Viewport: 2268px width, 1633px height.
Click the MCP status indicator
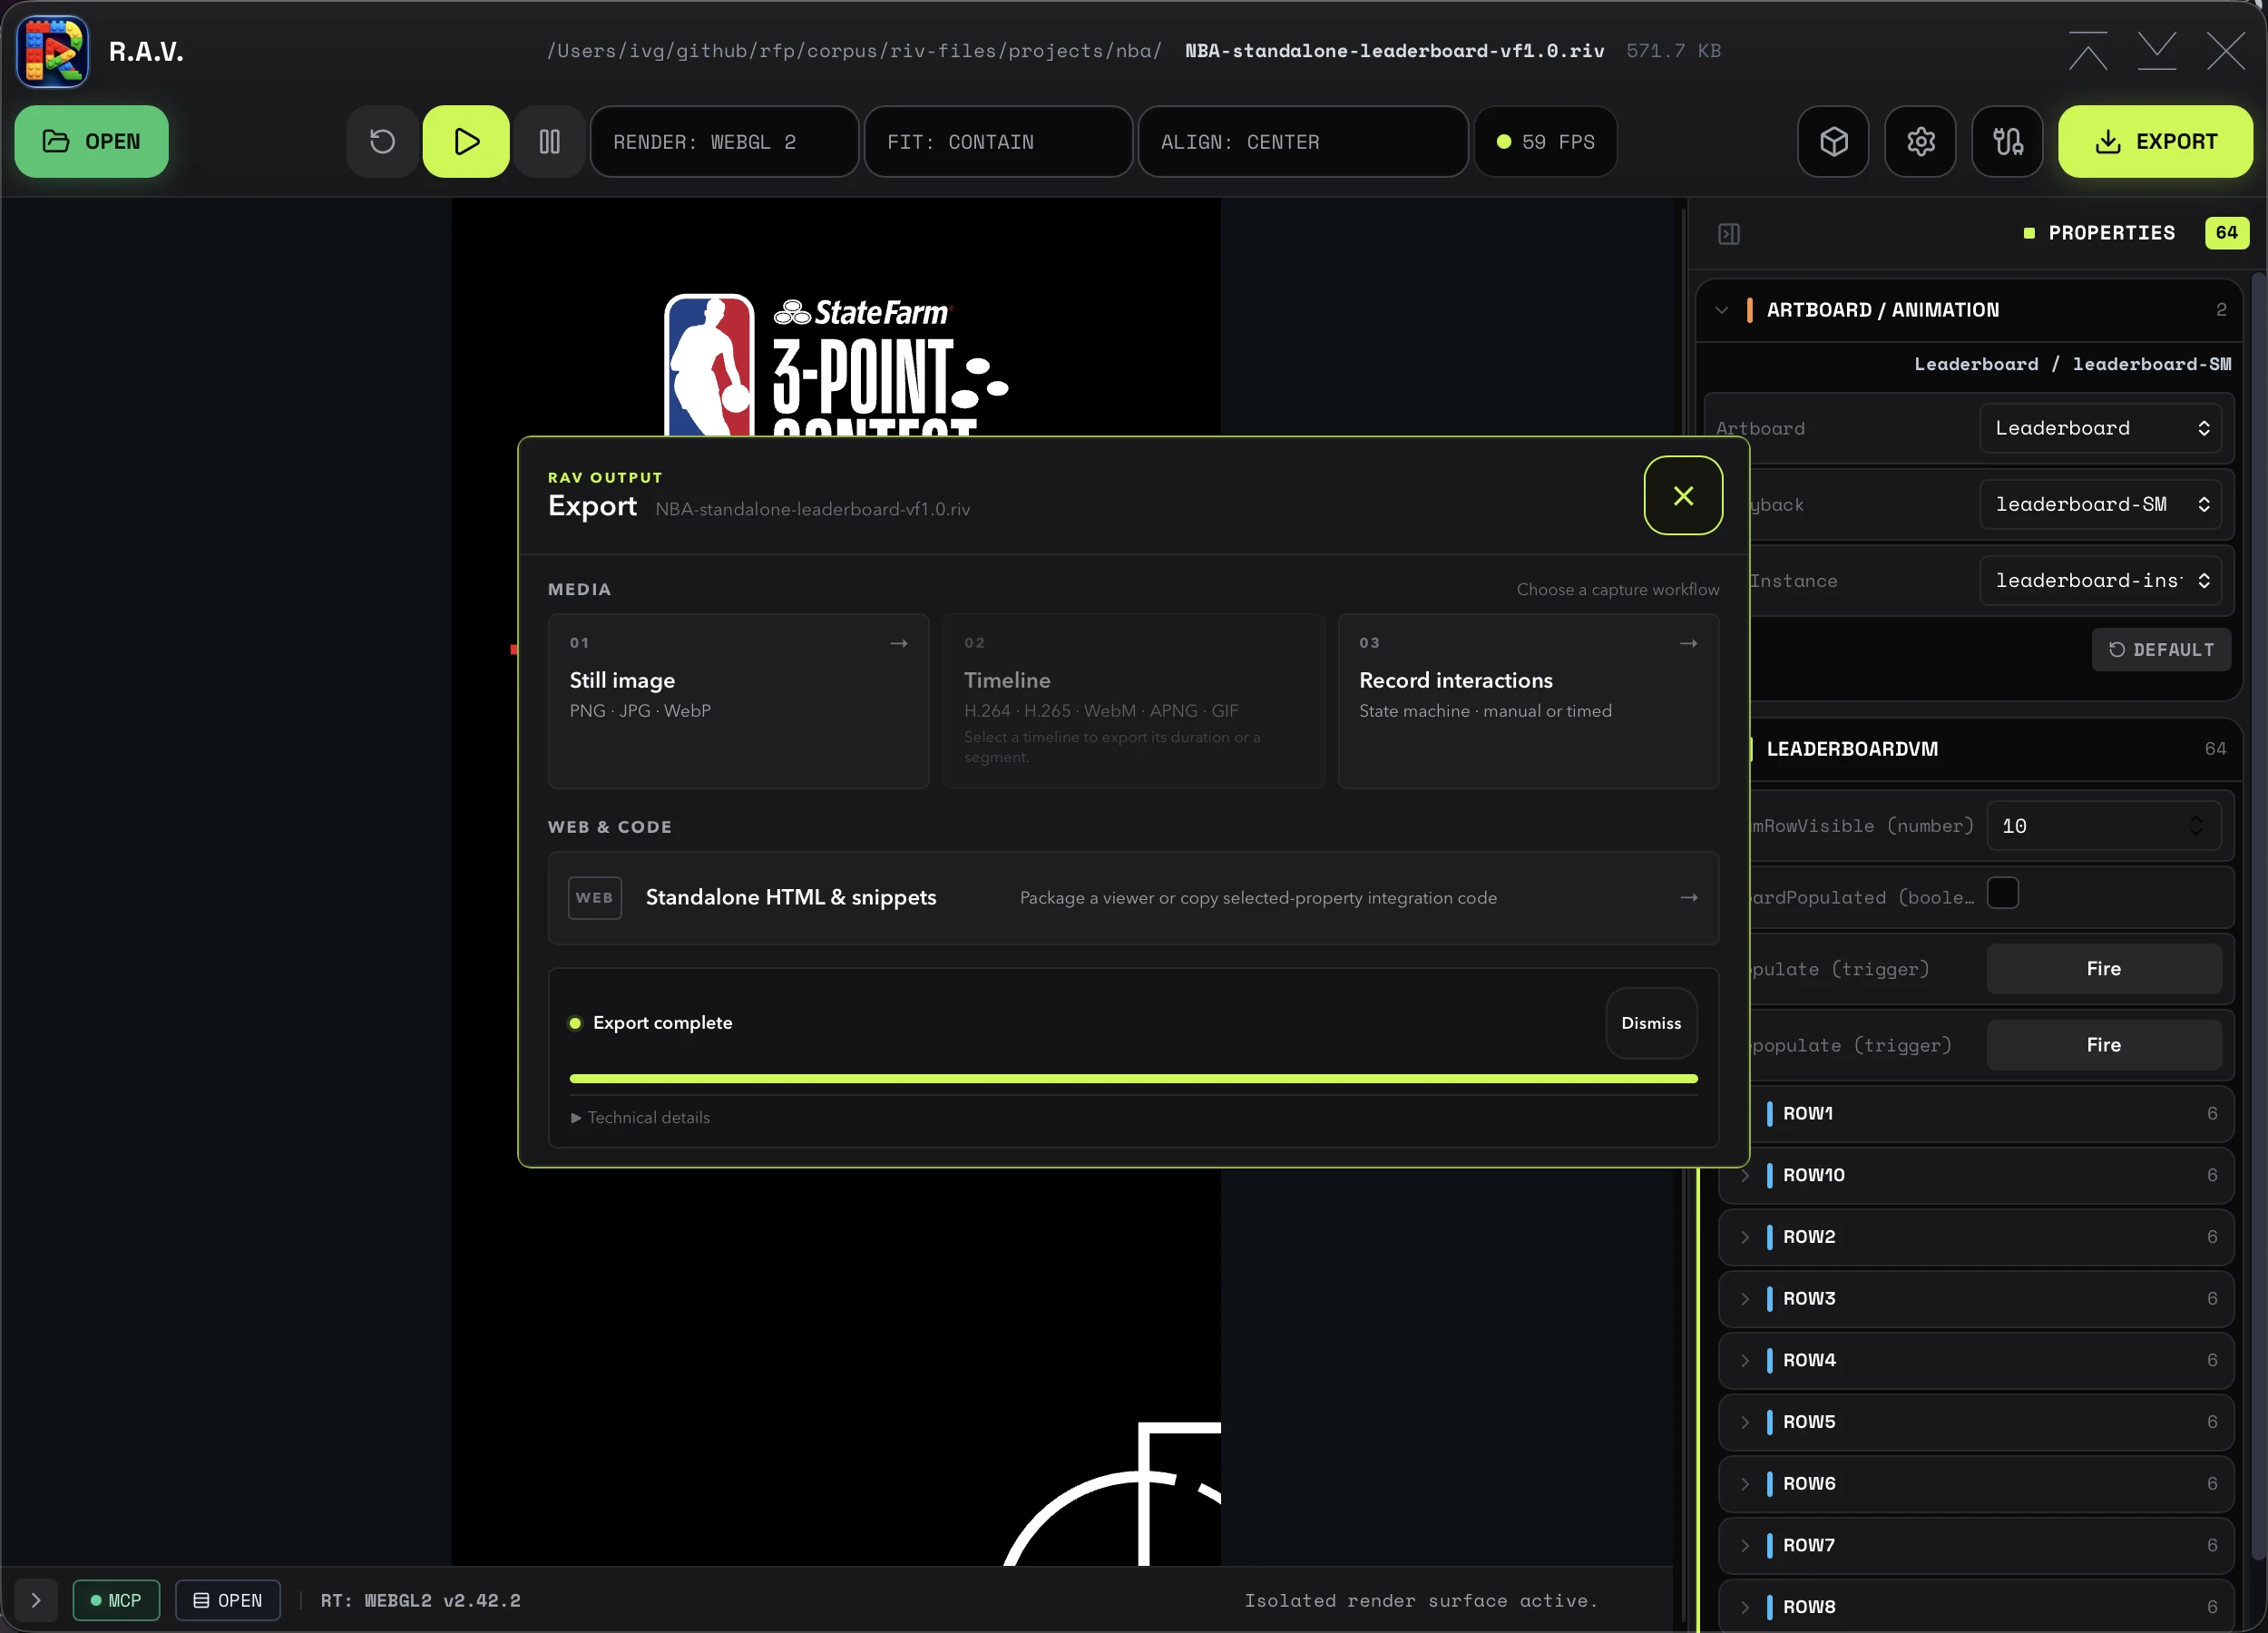click(116, 1600)
